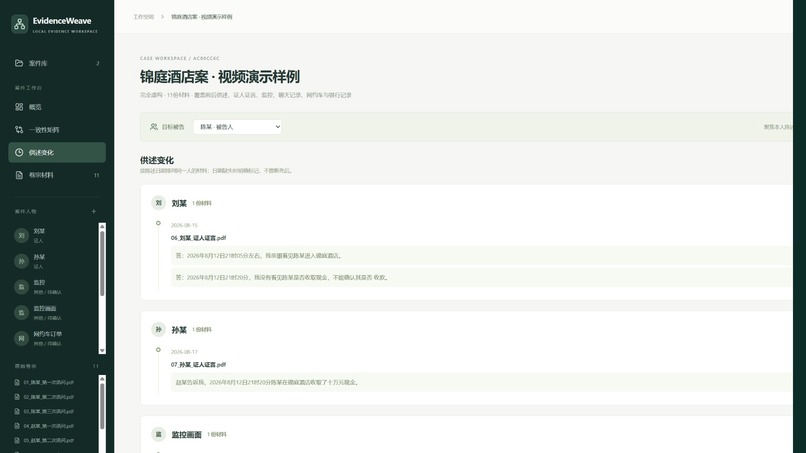806x453 pixels.
Task: Open 06_刘某_证人证言.pdf in the timeline
Action: click(x=198, y=238)
